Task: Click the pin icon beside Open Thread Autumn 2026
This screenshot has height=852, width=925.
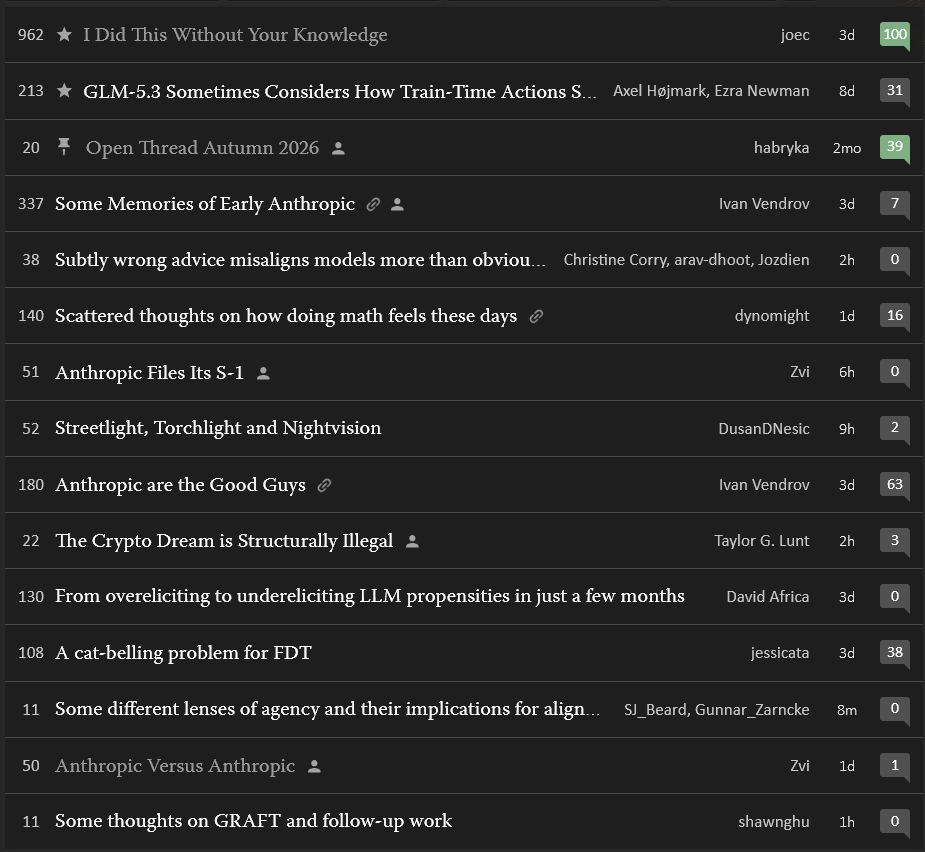Action: [x=64, y=146]
